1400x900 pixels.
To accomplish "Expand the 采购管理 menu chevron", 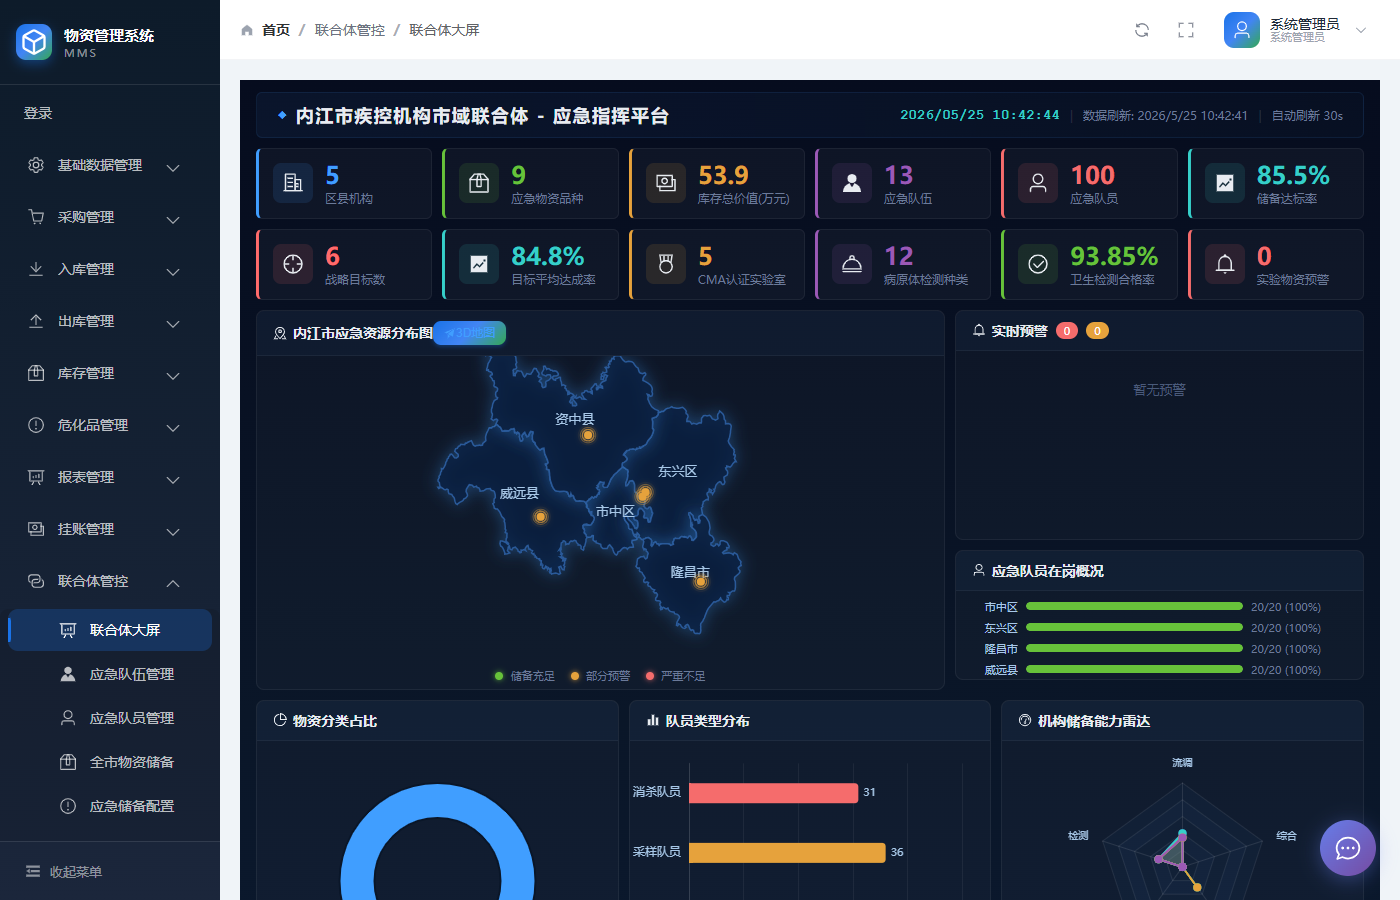I will [173, 219].
